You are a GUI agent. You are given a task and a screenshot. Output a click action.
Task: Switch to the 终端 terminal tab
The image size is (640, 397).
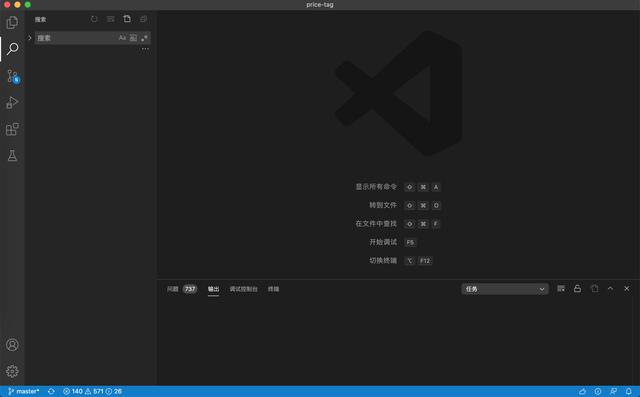(x=273, y=289)
